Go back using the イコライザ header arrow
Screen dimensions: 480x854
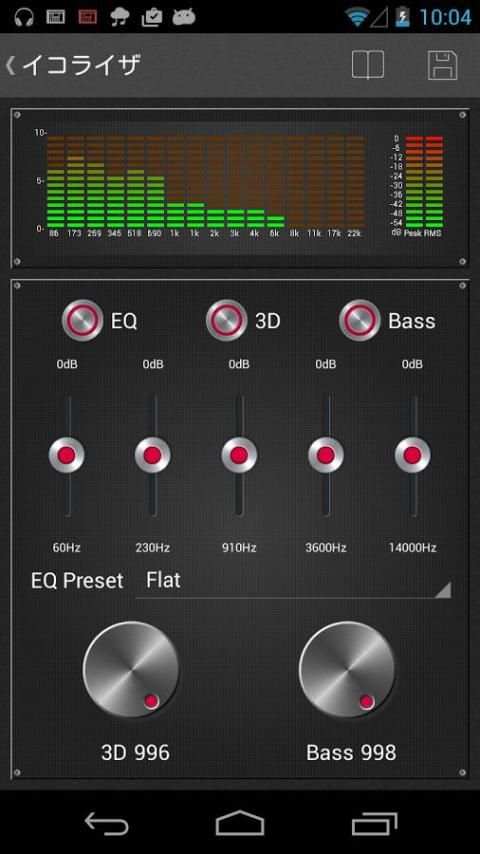pyautogui.click(x=10, y=65)
